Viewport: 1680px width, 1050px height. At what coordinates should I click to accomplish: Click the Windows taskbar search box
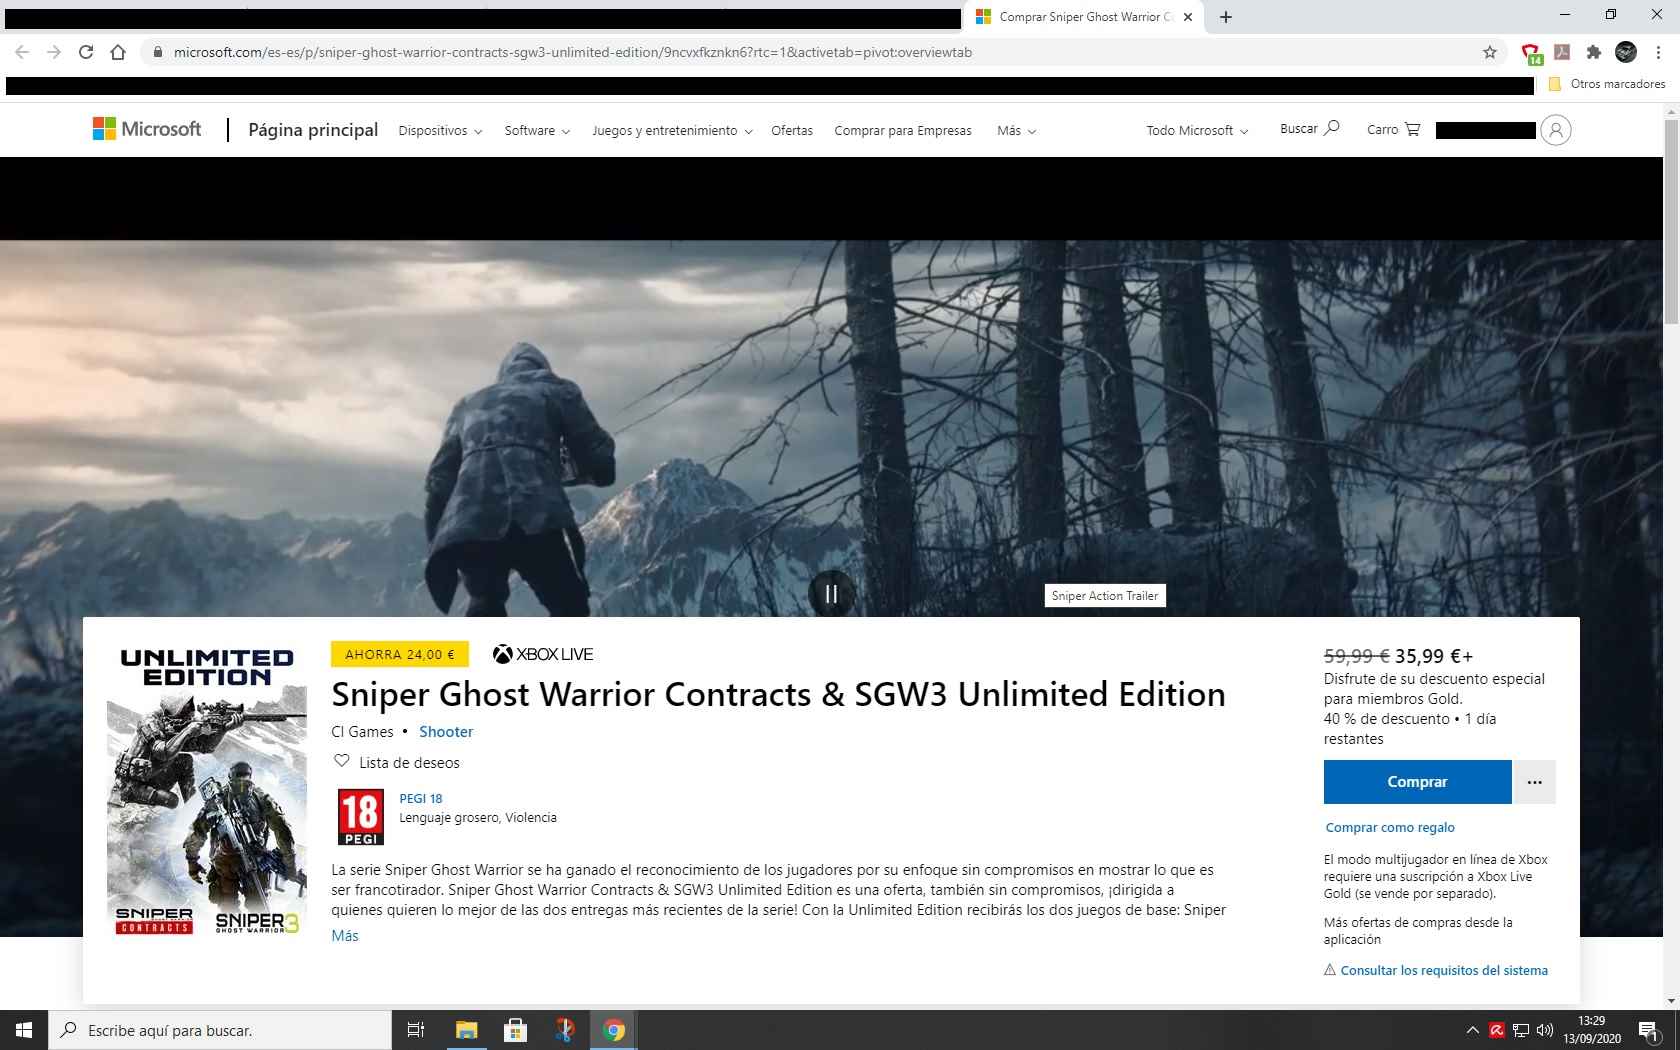point(220,1030)
